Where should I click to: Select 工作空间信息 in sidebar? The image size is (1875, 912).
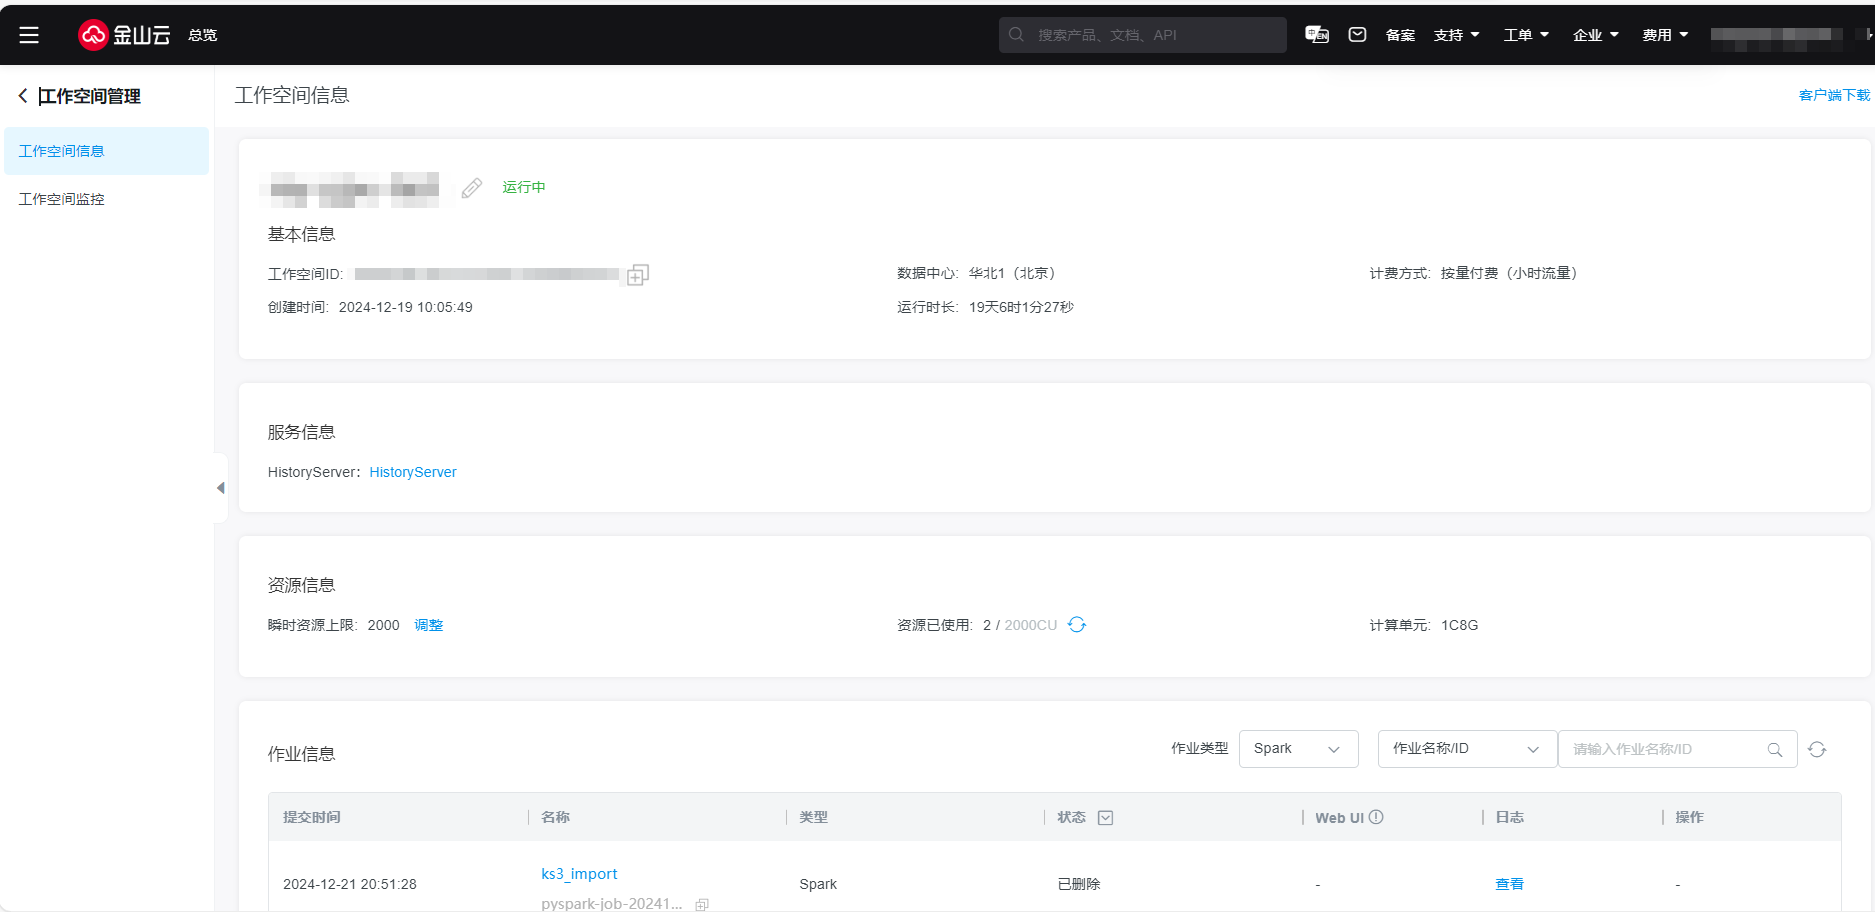coord(62,151)
